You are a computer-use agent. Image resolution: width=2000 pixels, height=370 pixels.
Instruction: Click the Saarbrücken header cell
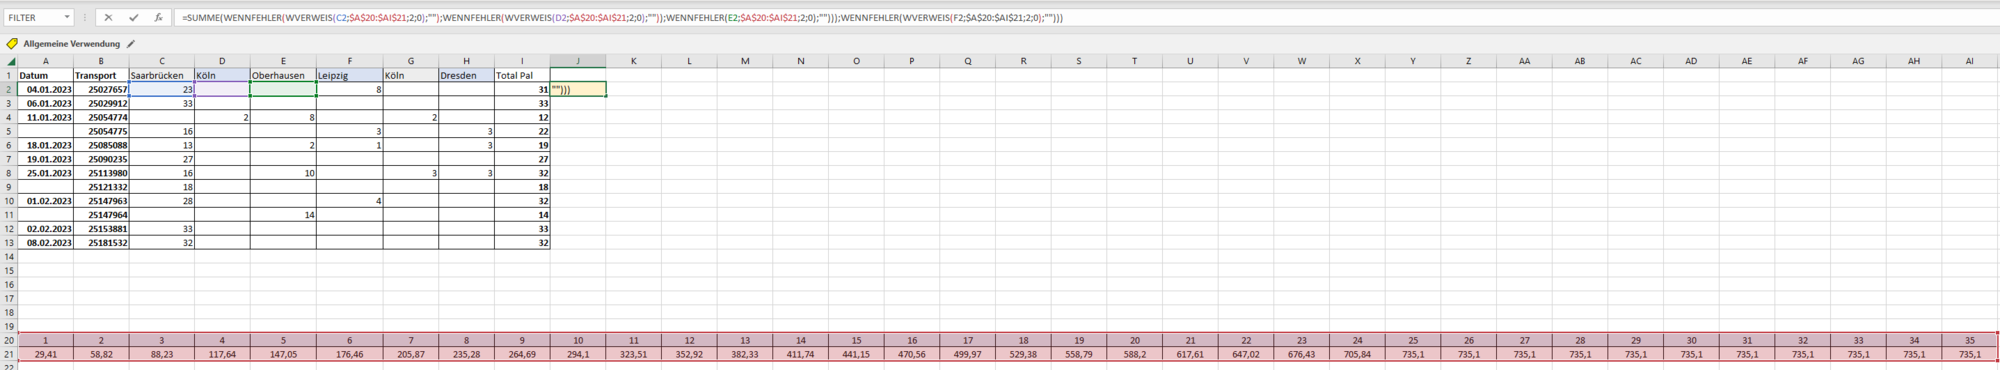click(162, 75)
